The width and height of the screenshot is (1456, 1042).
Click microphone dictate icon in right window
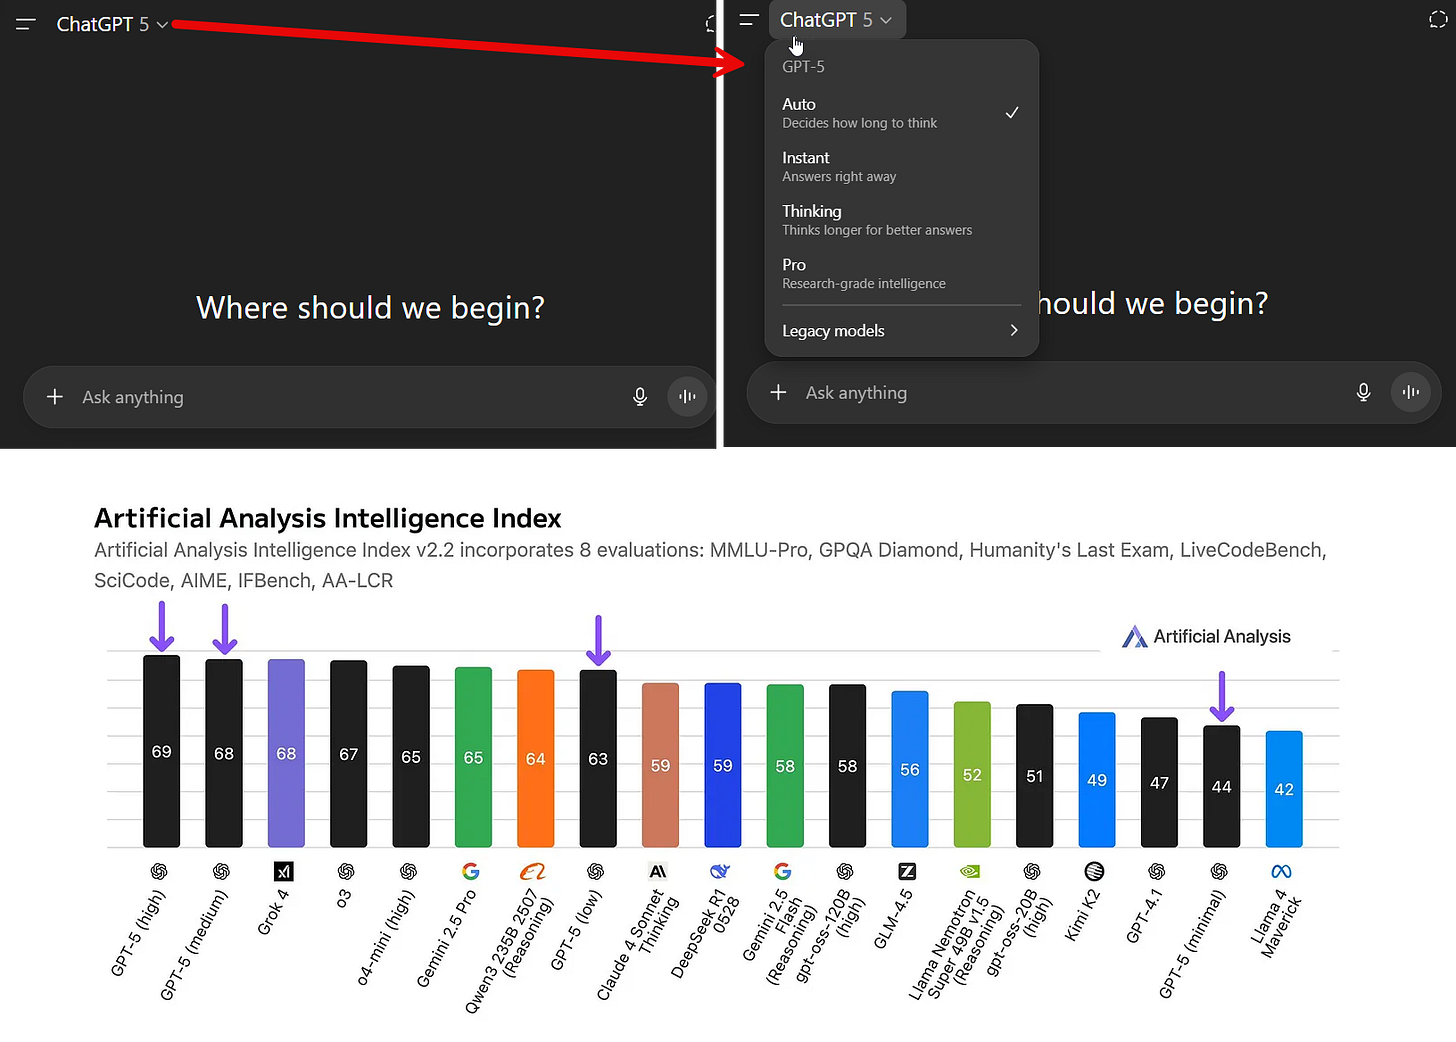pyautogui.click(x=1363, y=393)
